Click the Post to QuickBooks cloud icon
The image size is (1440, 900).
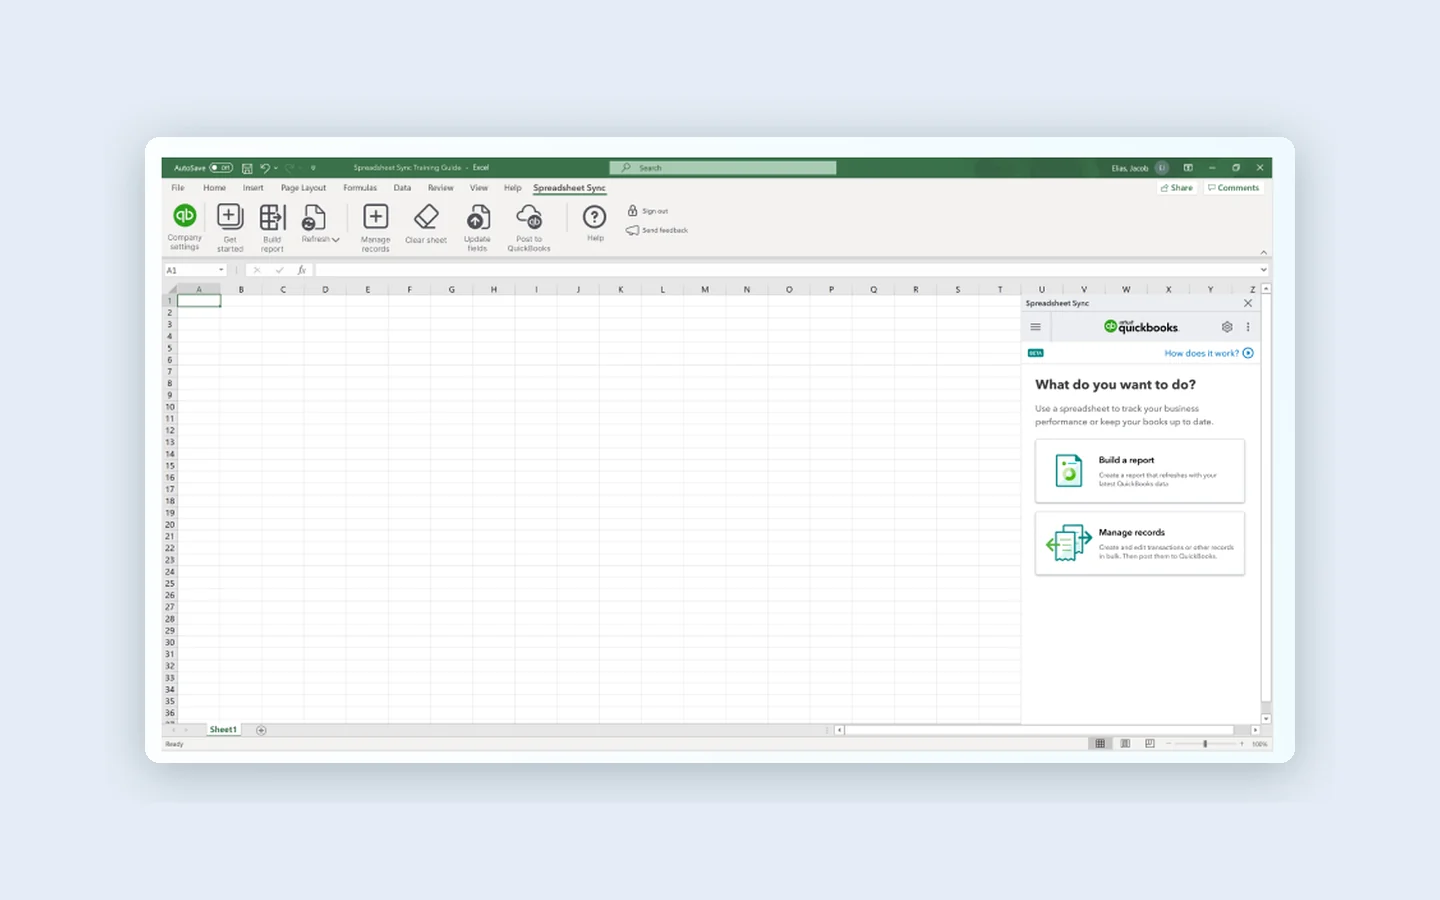(529, 216)
